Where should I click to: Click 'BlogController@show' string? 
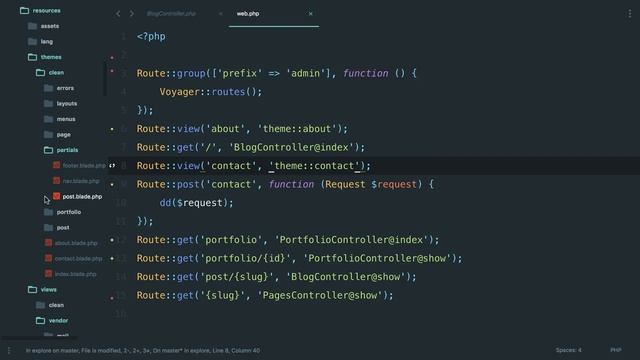click(x=346, y=277)
